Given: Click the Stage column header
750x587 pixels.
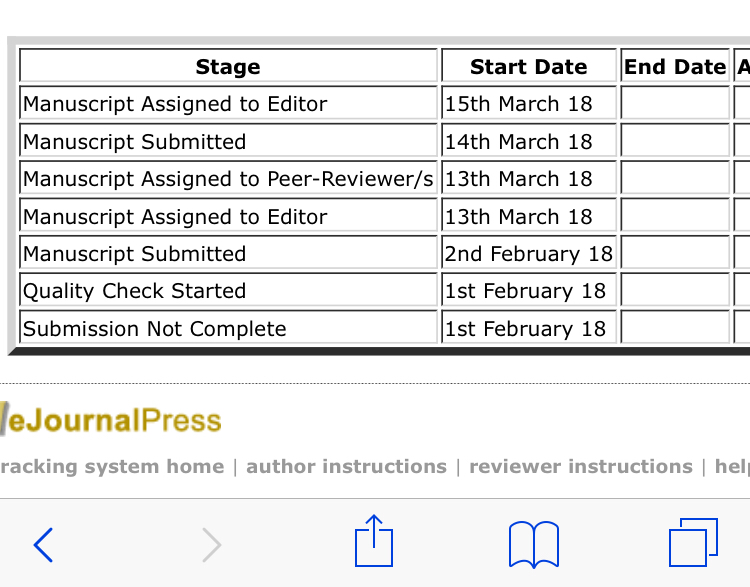Looking at the screenshot, I should coord(228,67).
